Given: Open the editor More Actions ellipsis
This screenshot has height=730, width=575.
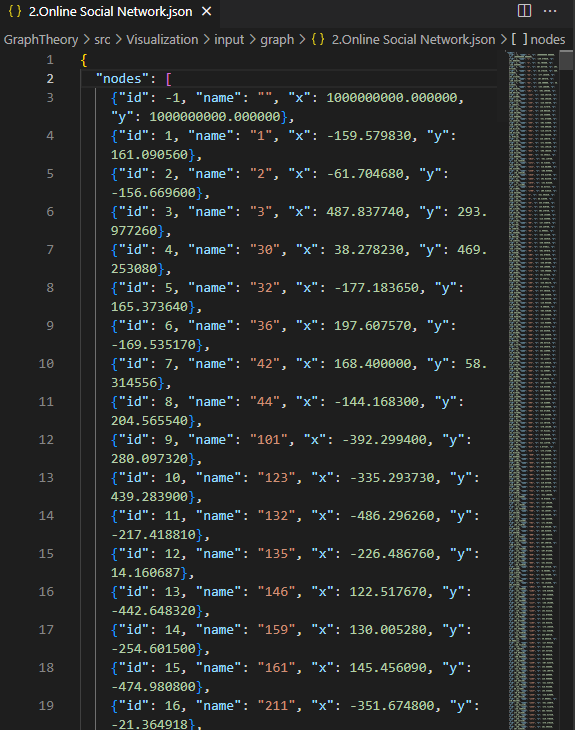Looking at the screenshot, I should coord(550,11).
